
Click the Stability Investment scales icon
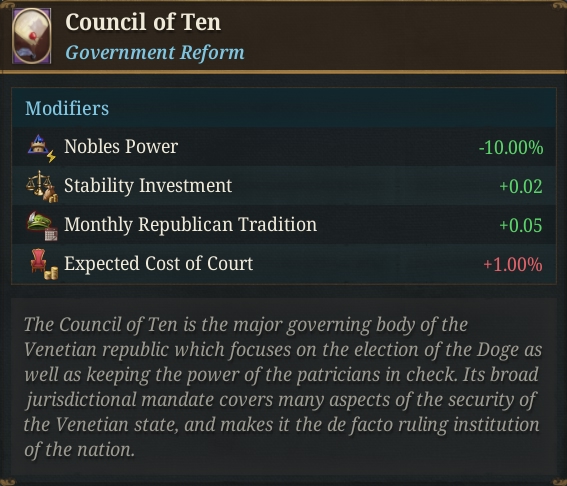click(x=42, y=186)
